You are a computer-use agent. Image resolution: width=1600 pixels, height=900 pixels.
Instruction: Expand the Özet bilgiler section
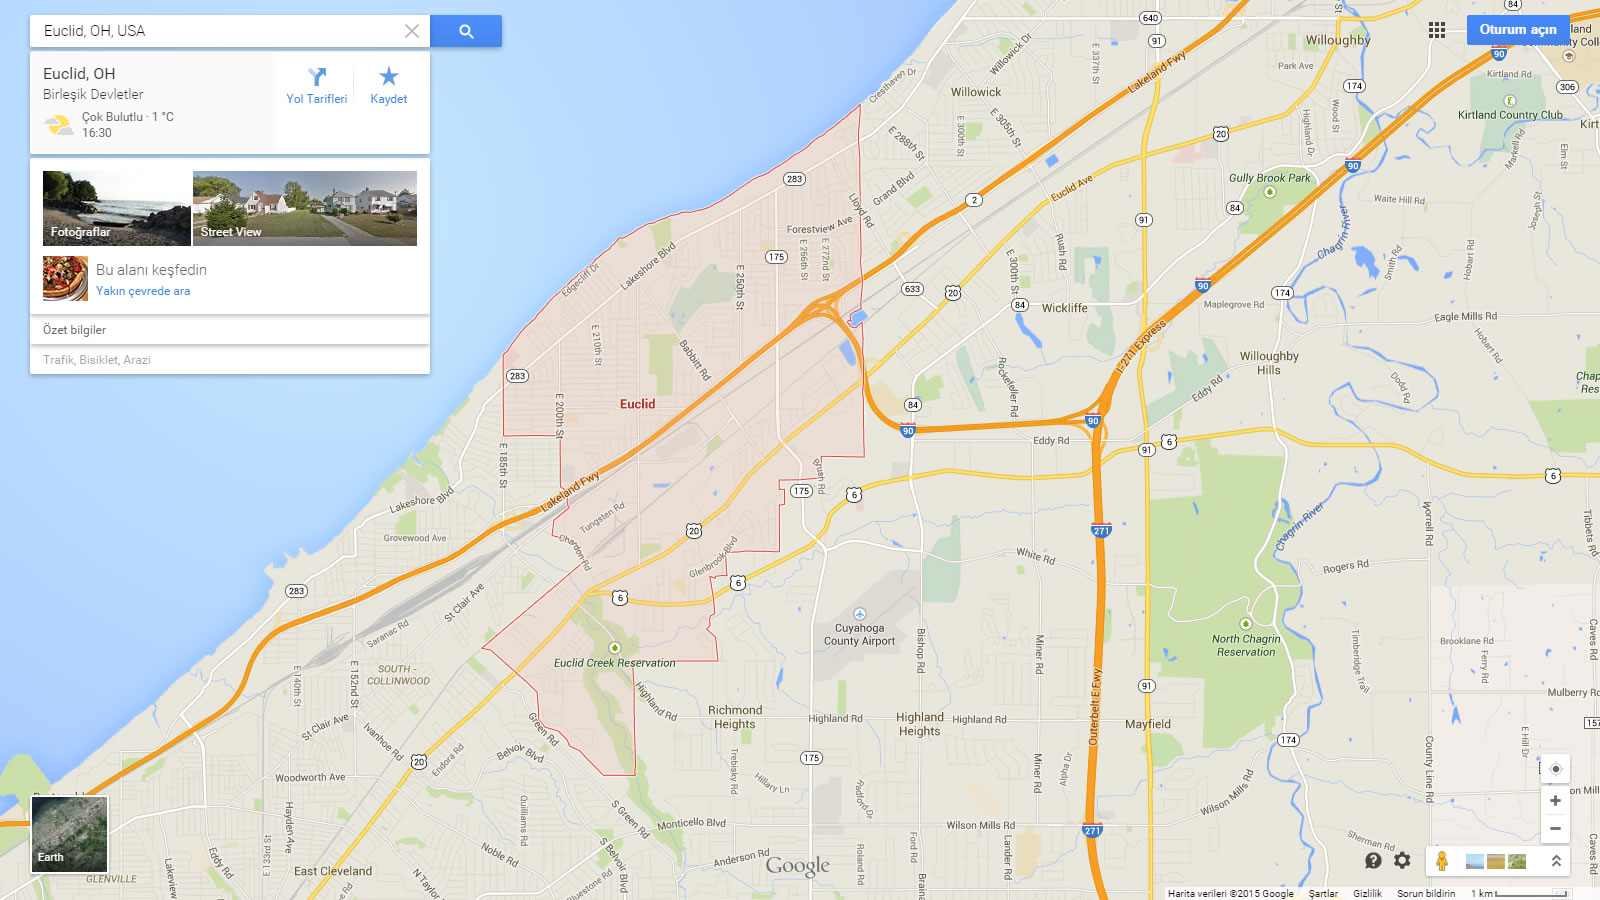(x=230, y=330)
